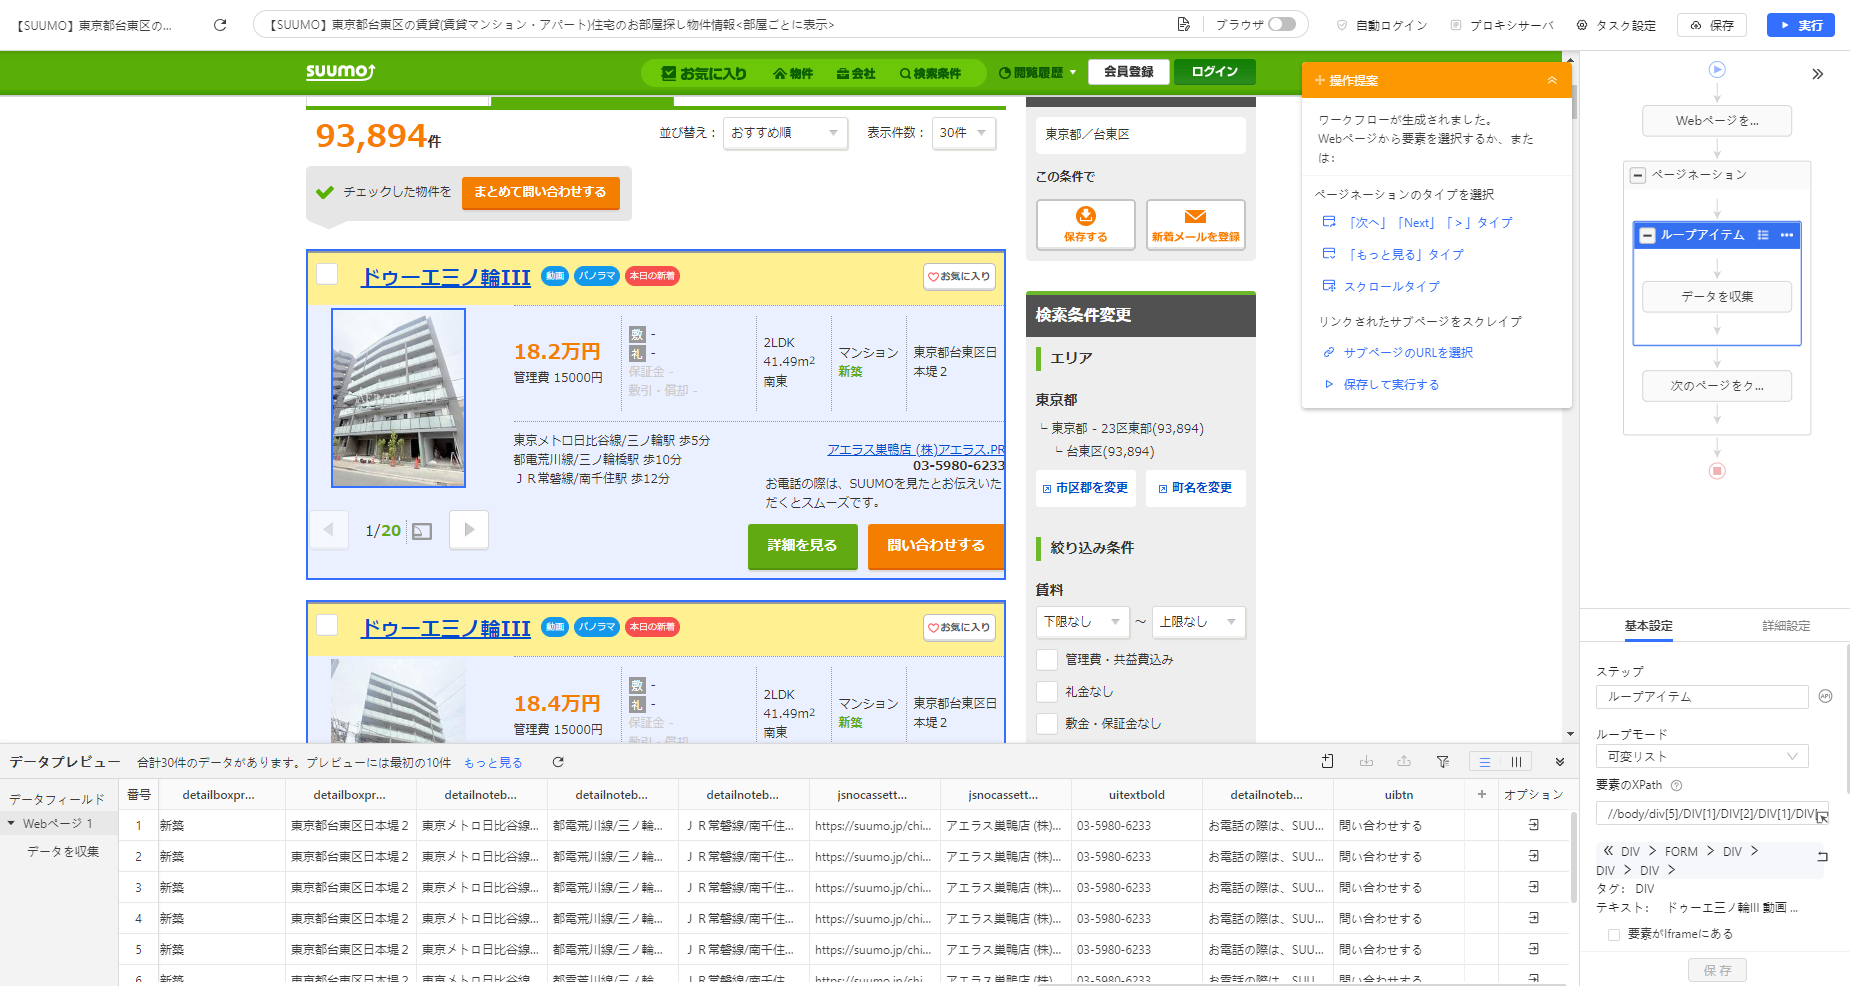The image size is (1850, 986).
Task: Click the option icon for preview row 1
Action: 1533,825
